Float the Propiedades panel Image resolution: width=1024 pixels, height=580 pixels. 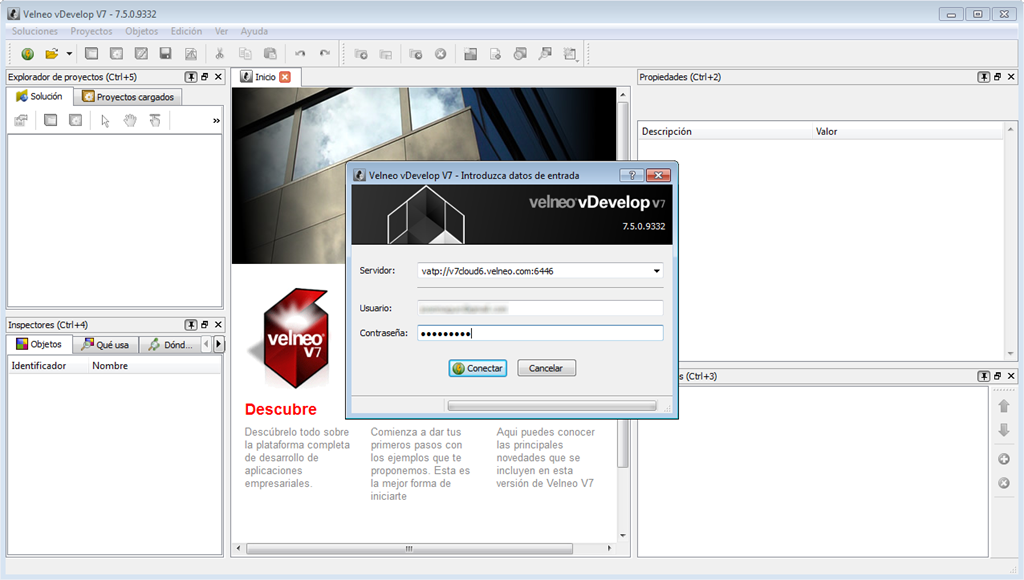[997, 76]
